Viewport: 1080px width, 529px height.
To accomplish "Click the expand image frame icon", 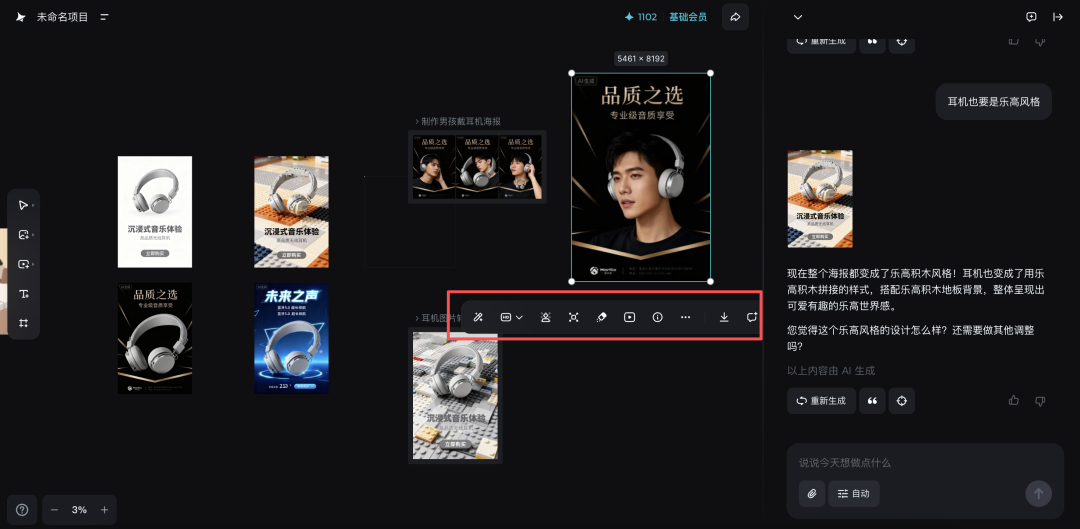I will [573, 318].
